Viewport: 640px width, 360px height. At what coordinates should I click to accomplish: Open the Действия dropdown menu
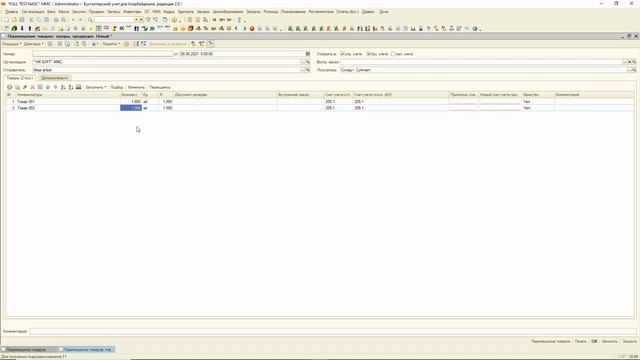click(x=33, y=44)
